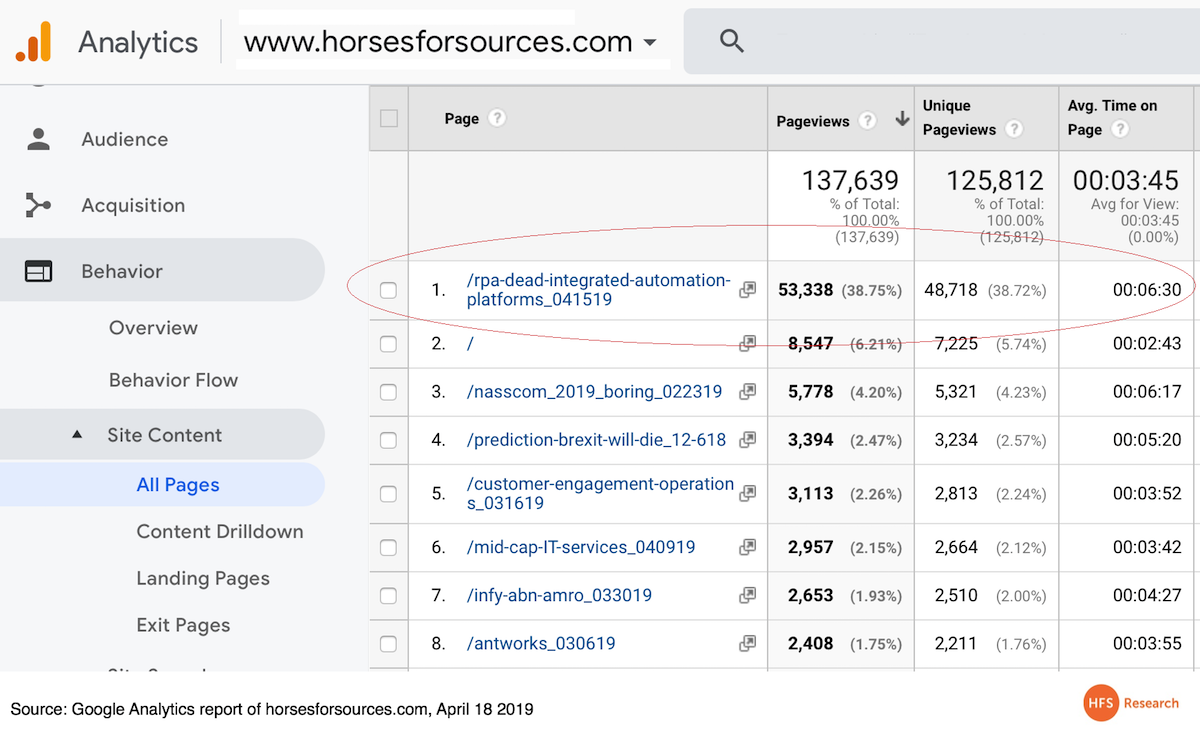Check the box for infy-abn-amro row
Screen dimensions: 1200x730
pos(389,595)
